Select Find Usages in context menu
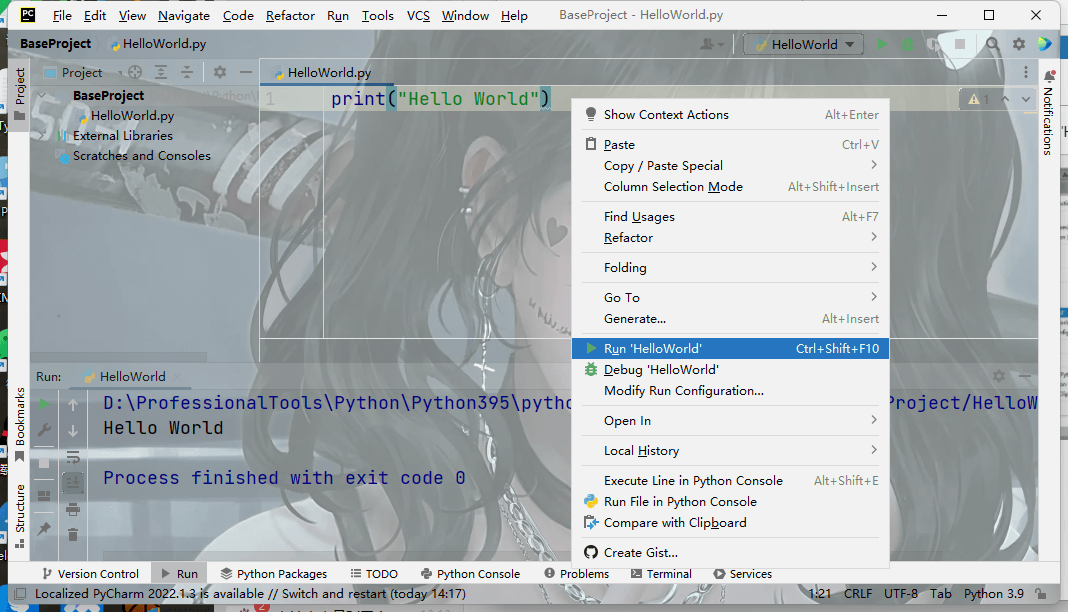The image size is (1068, 612). tap(730, 216)
